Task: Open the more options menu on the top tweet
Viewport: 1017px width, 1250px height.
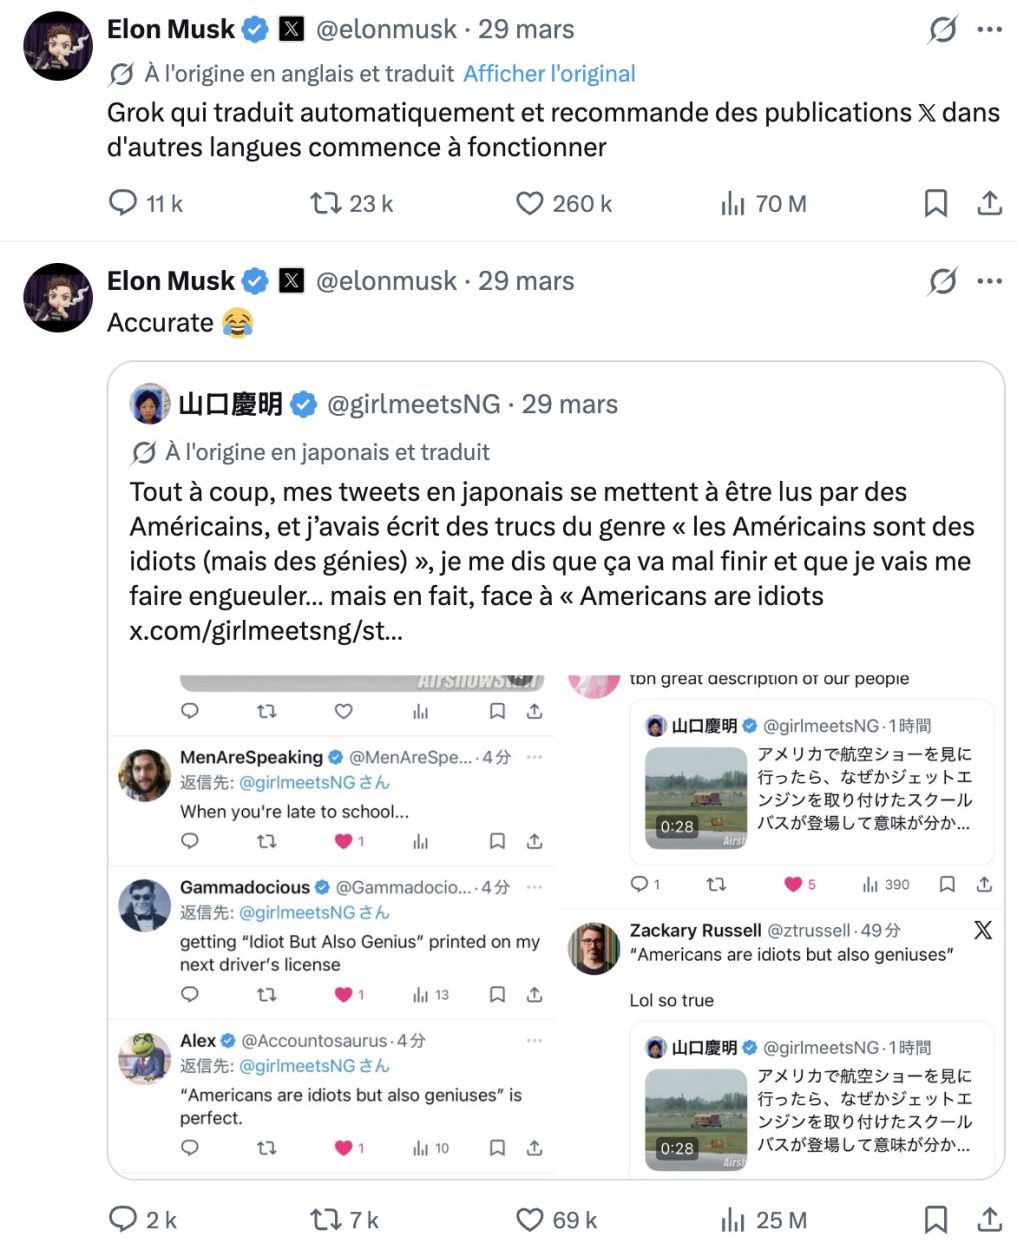Action: pyautogui.click(x=992, y=30)
